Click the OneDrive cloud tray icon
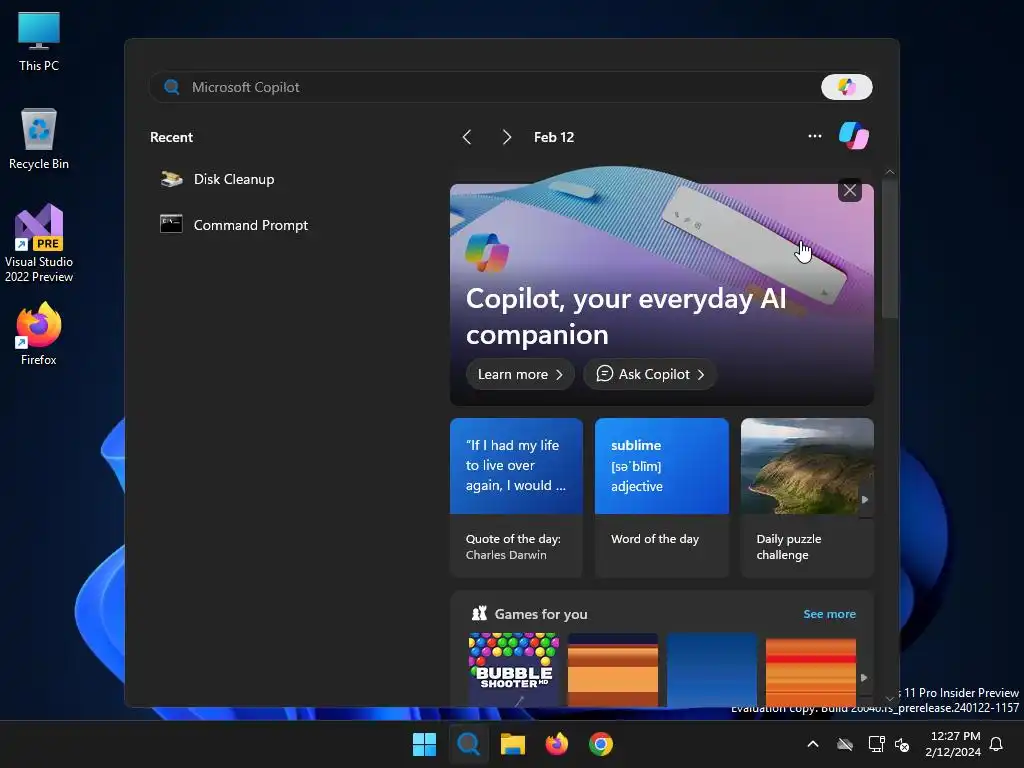The width and height of the screenshot is (1024, 768). (845, 744)
